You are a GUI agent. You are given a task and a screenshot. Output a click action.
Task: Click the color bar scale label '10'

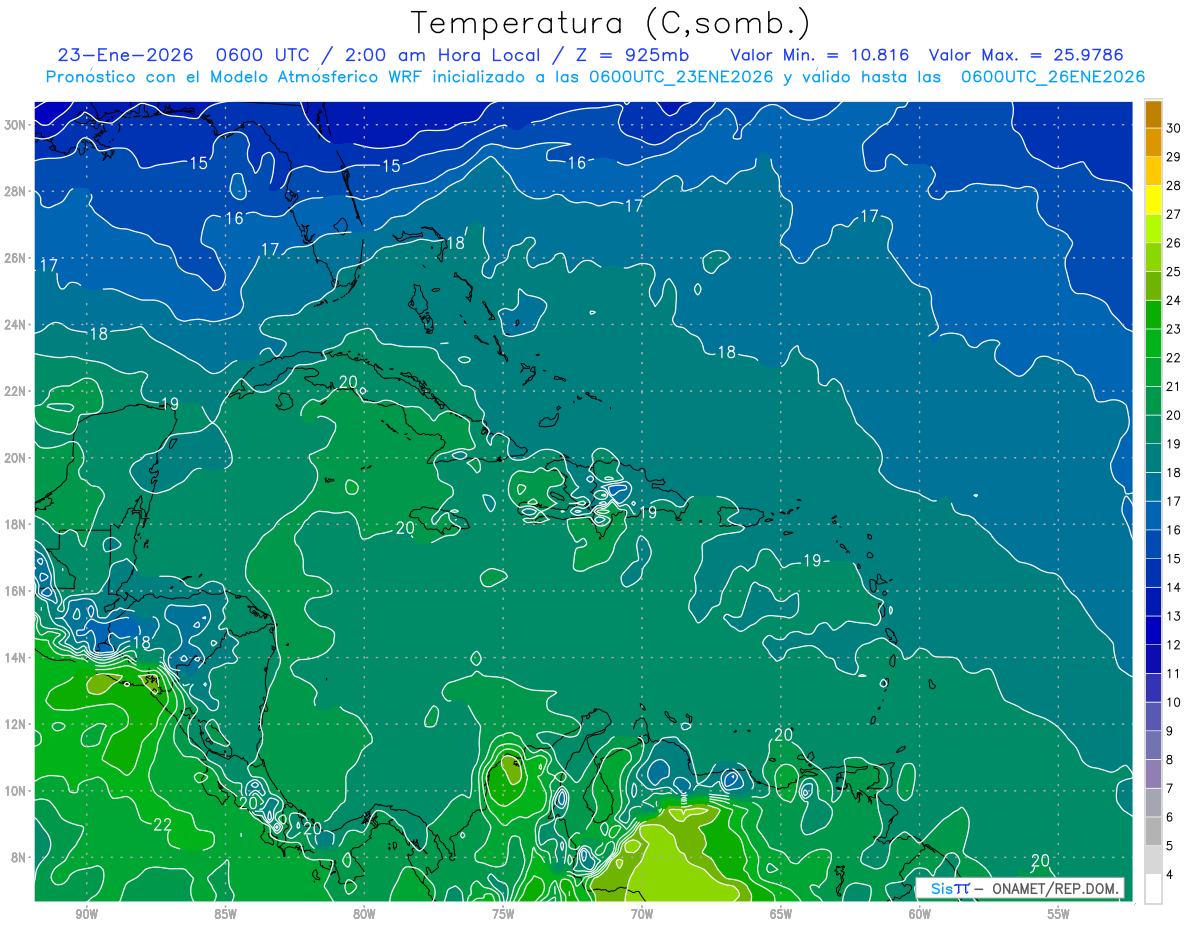pos(1174,702)
